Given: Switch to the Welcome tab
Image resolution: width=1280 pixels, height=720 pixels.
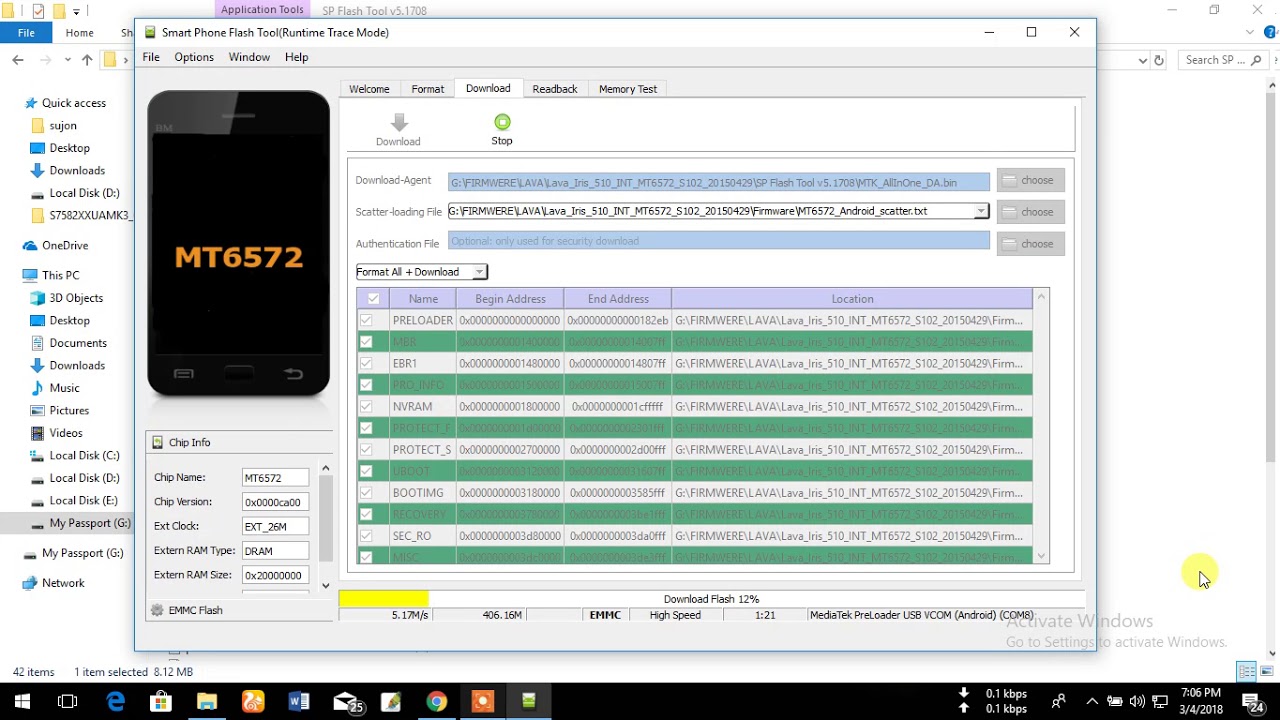Looking at the screenshot, I should click(x=369, y=89).
